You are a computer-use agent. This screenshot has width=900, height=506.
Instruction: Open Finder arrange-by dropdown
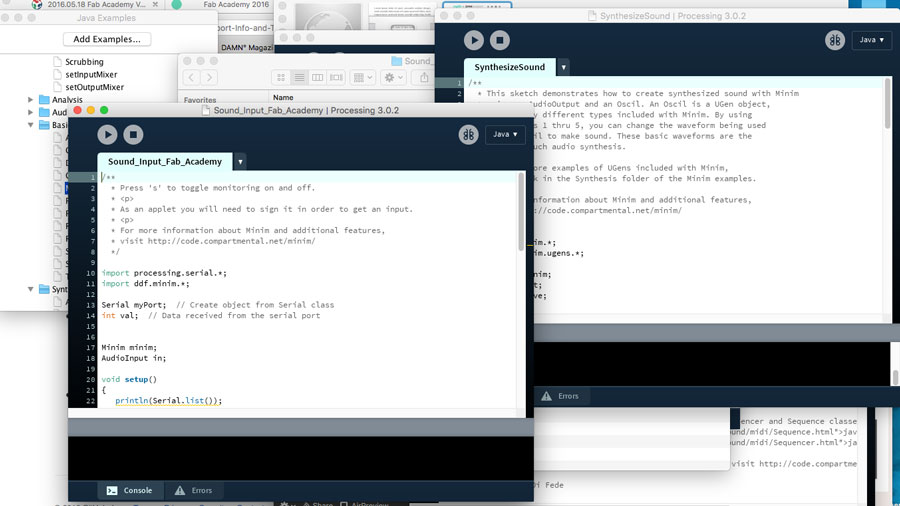(363, 77)
